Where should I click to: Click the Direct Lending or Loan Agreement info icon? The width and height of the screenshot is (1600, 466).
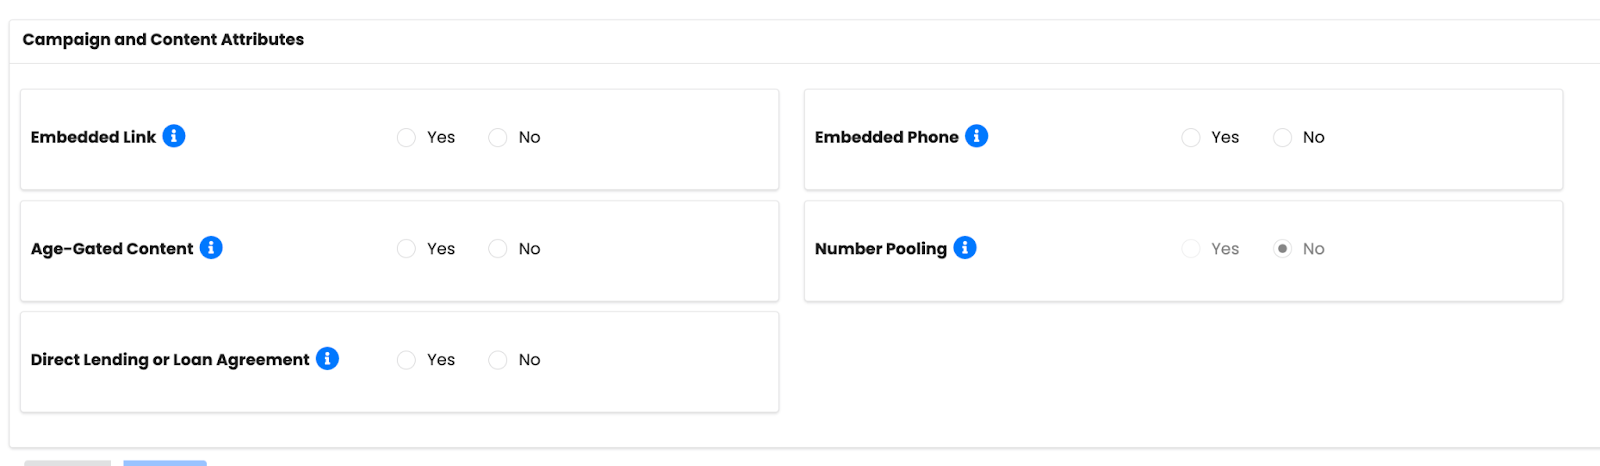327,358
